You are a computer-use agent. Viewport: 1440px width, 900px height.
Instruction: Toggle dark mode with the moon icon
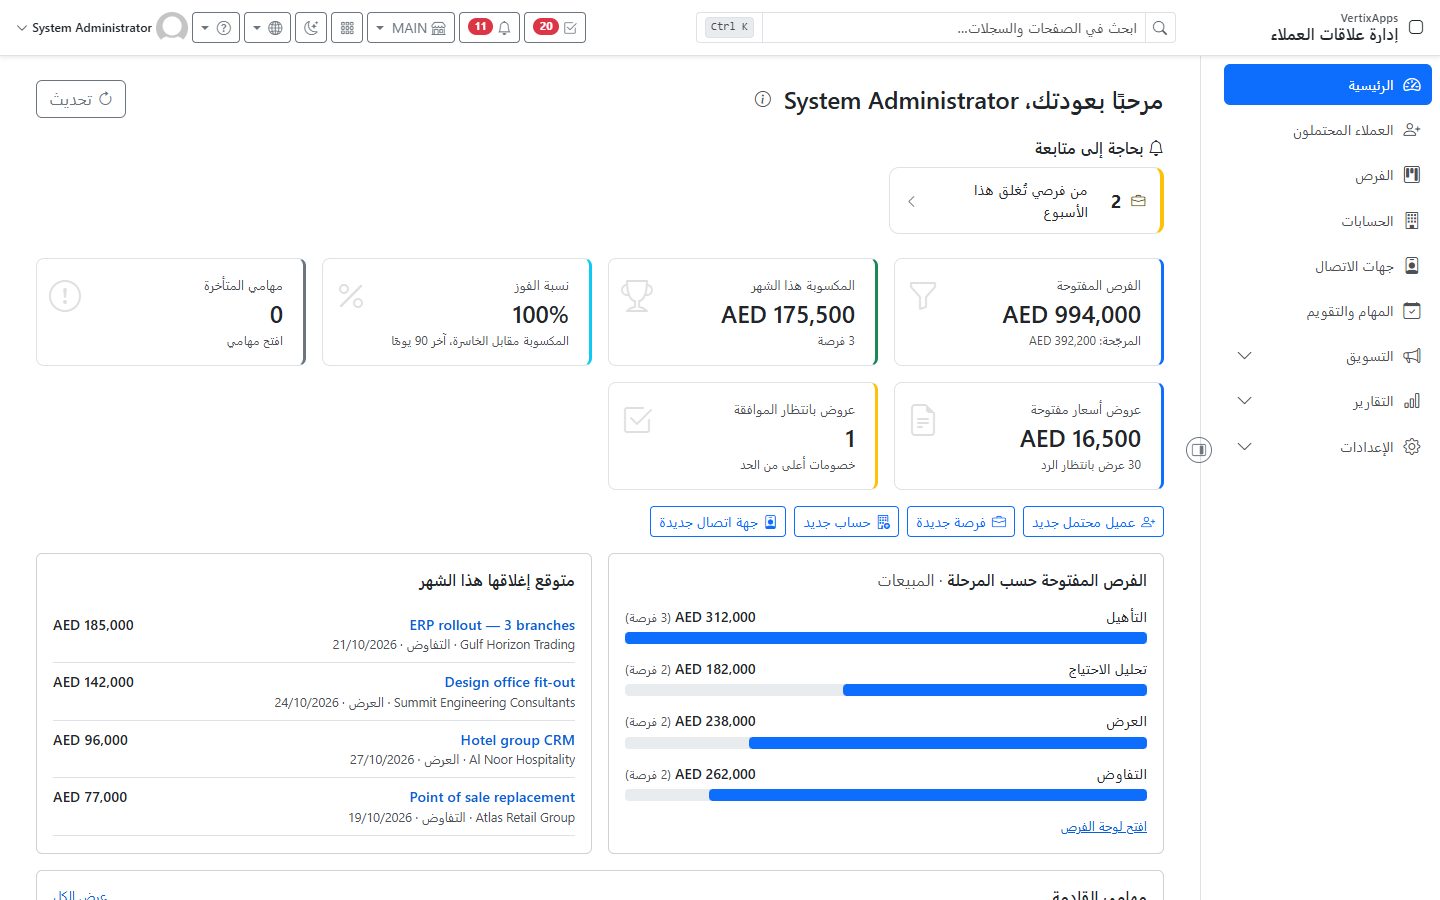pos(312,28)
